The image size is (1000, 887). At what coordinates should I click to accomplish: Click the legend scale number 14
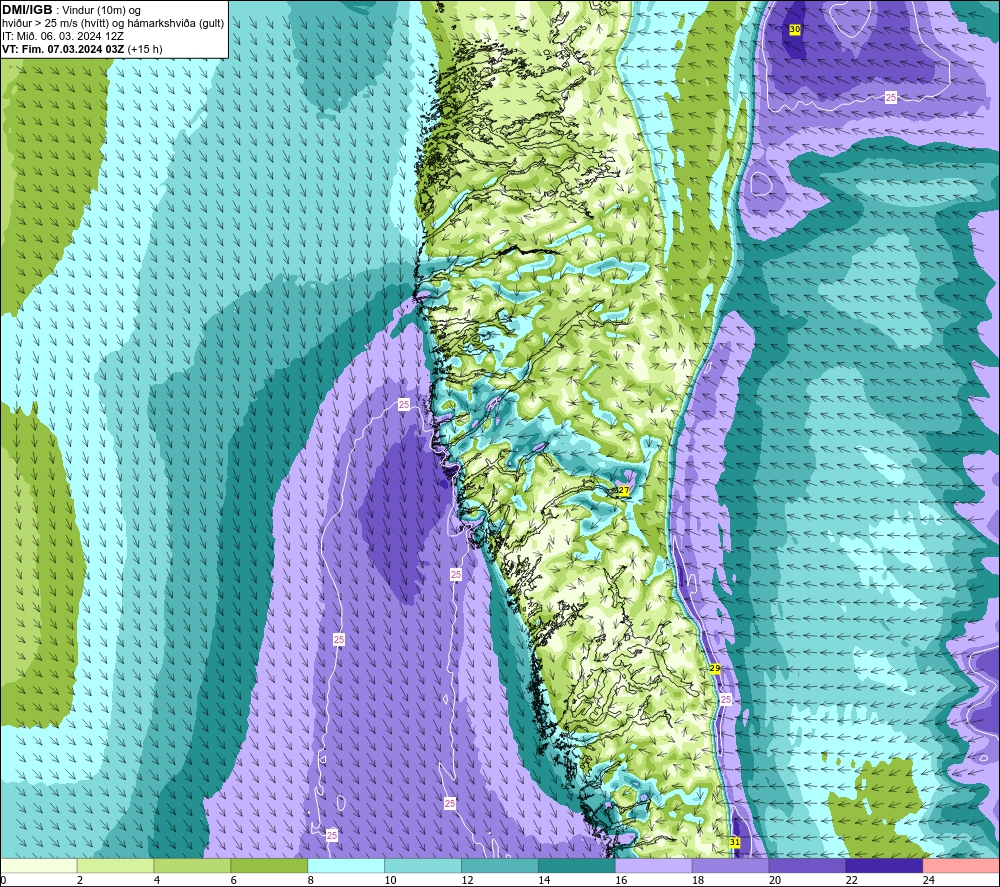coord(544,880)
